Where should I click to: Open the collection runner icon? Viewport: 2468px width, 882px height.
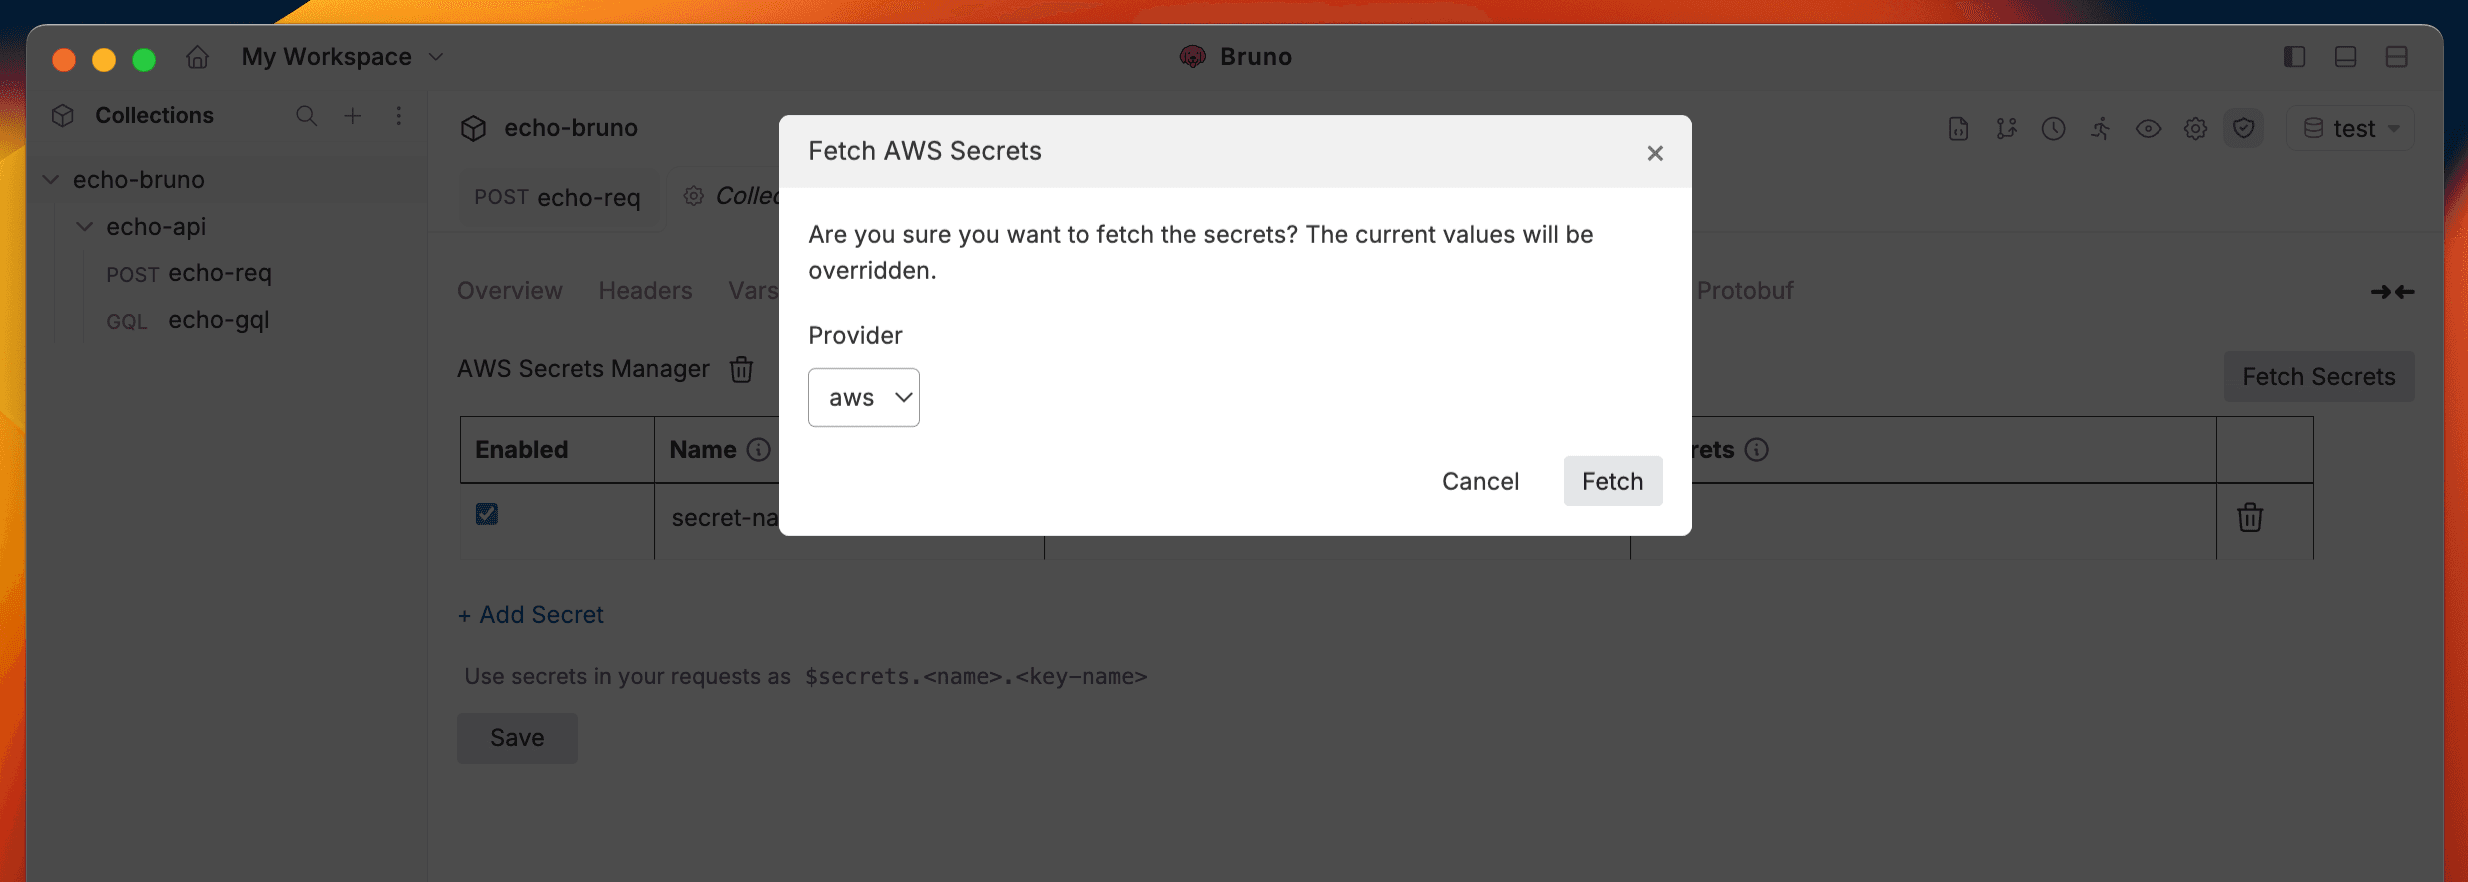pos(2100,128)
